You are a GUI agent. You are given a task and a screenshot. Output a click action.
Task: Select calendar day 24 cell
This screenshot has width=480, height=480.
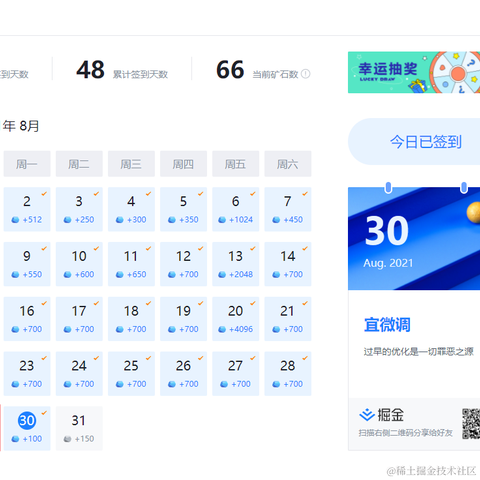click(79, 373)
